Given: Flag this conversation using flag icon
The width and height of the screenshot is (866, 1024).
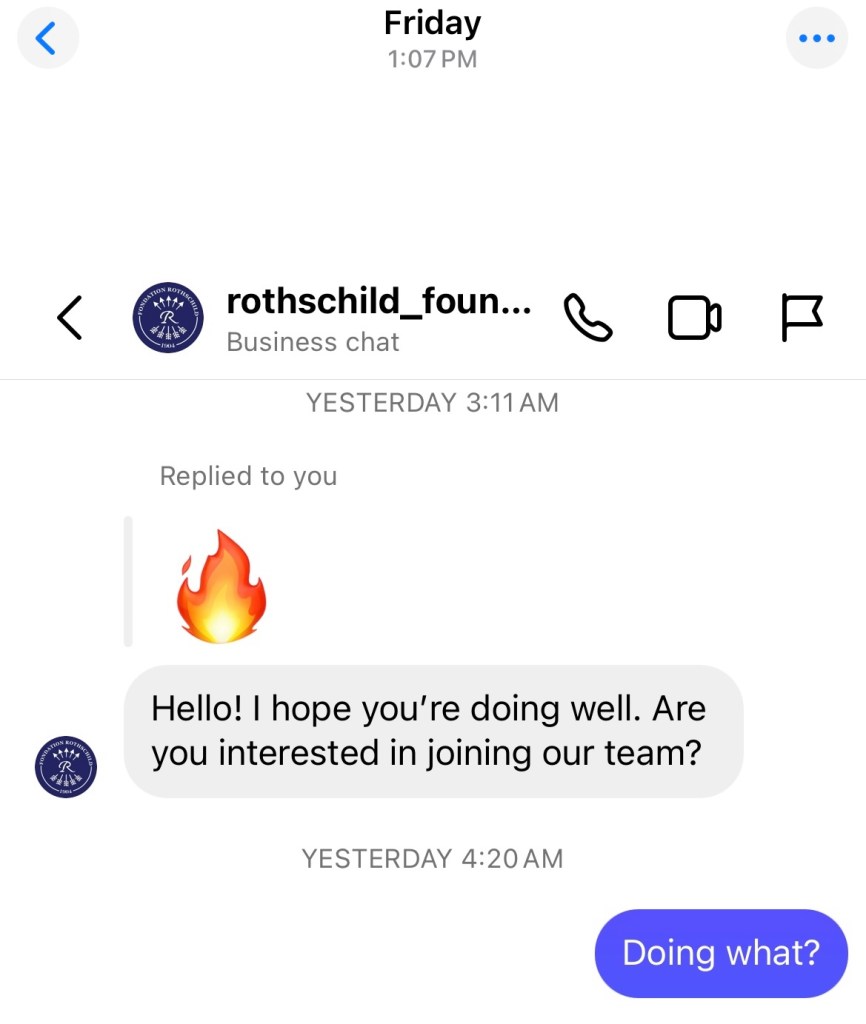Looking at the screenshot, I should pyautogui.click(x=801, y=317).
